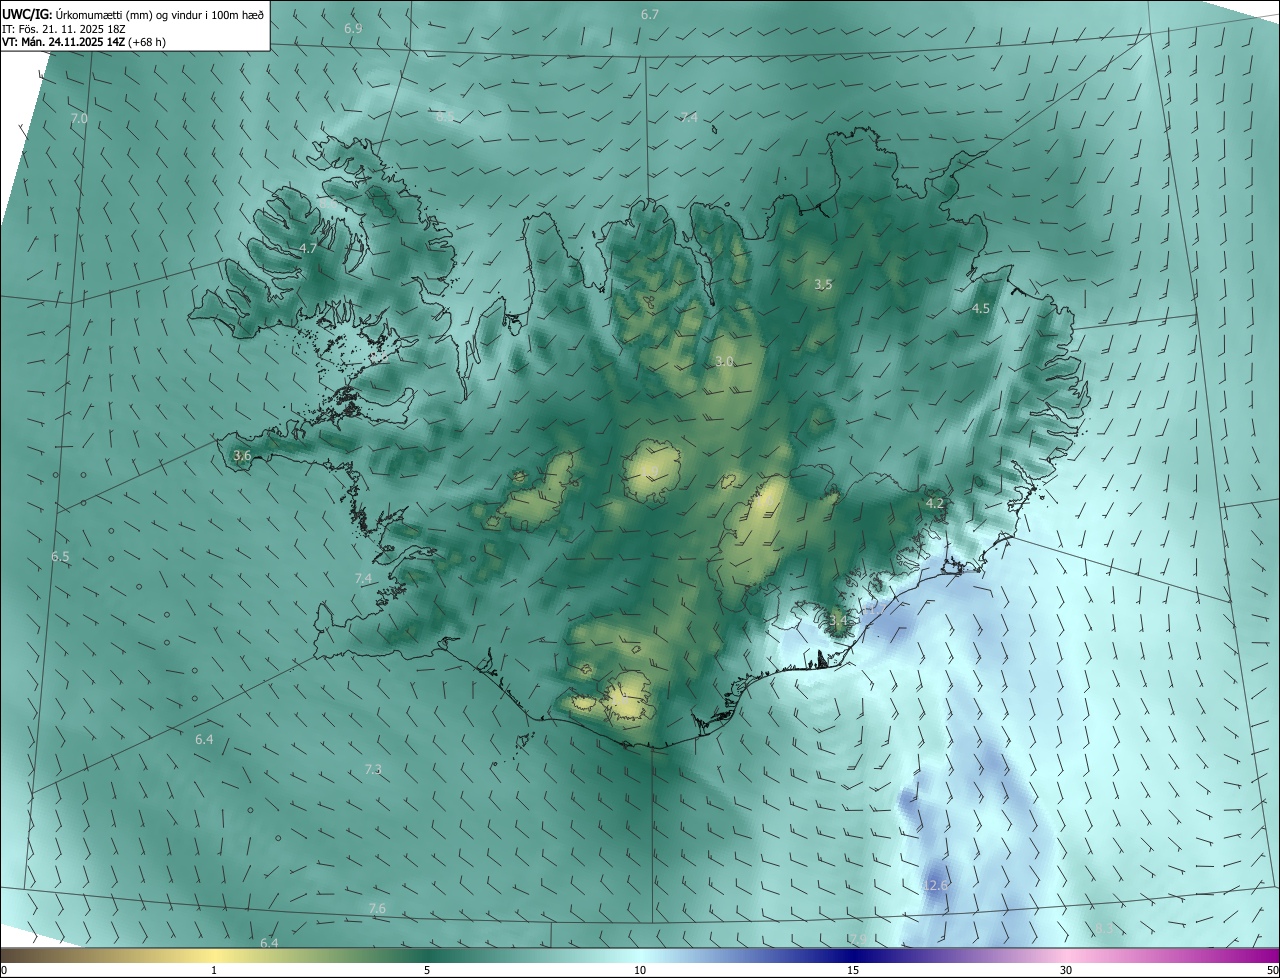This screenshot has height=978, width=1280.
Task: Click the 6.5 value label west of Iceland
Action: tap(61, 557)
